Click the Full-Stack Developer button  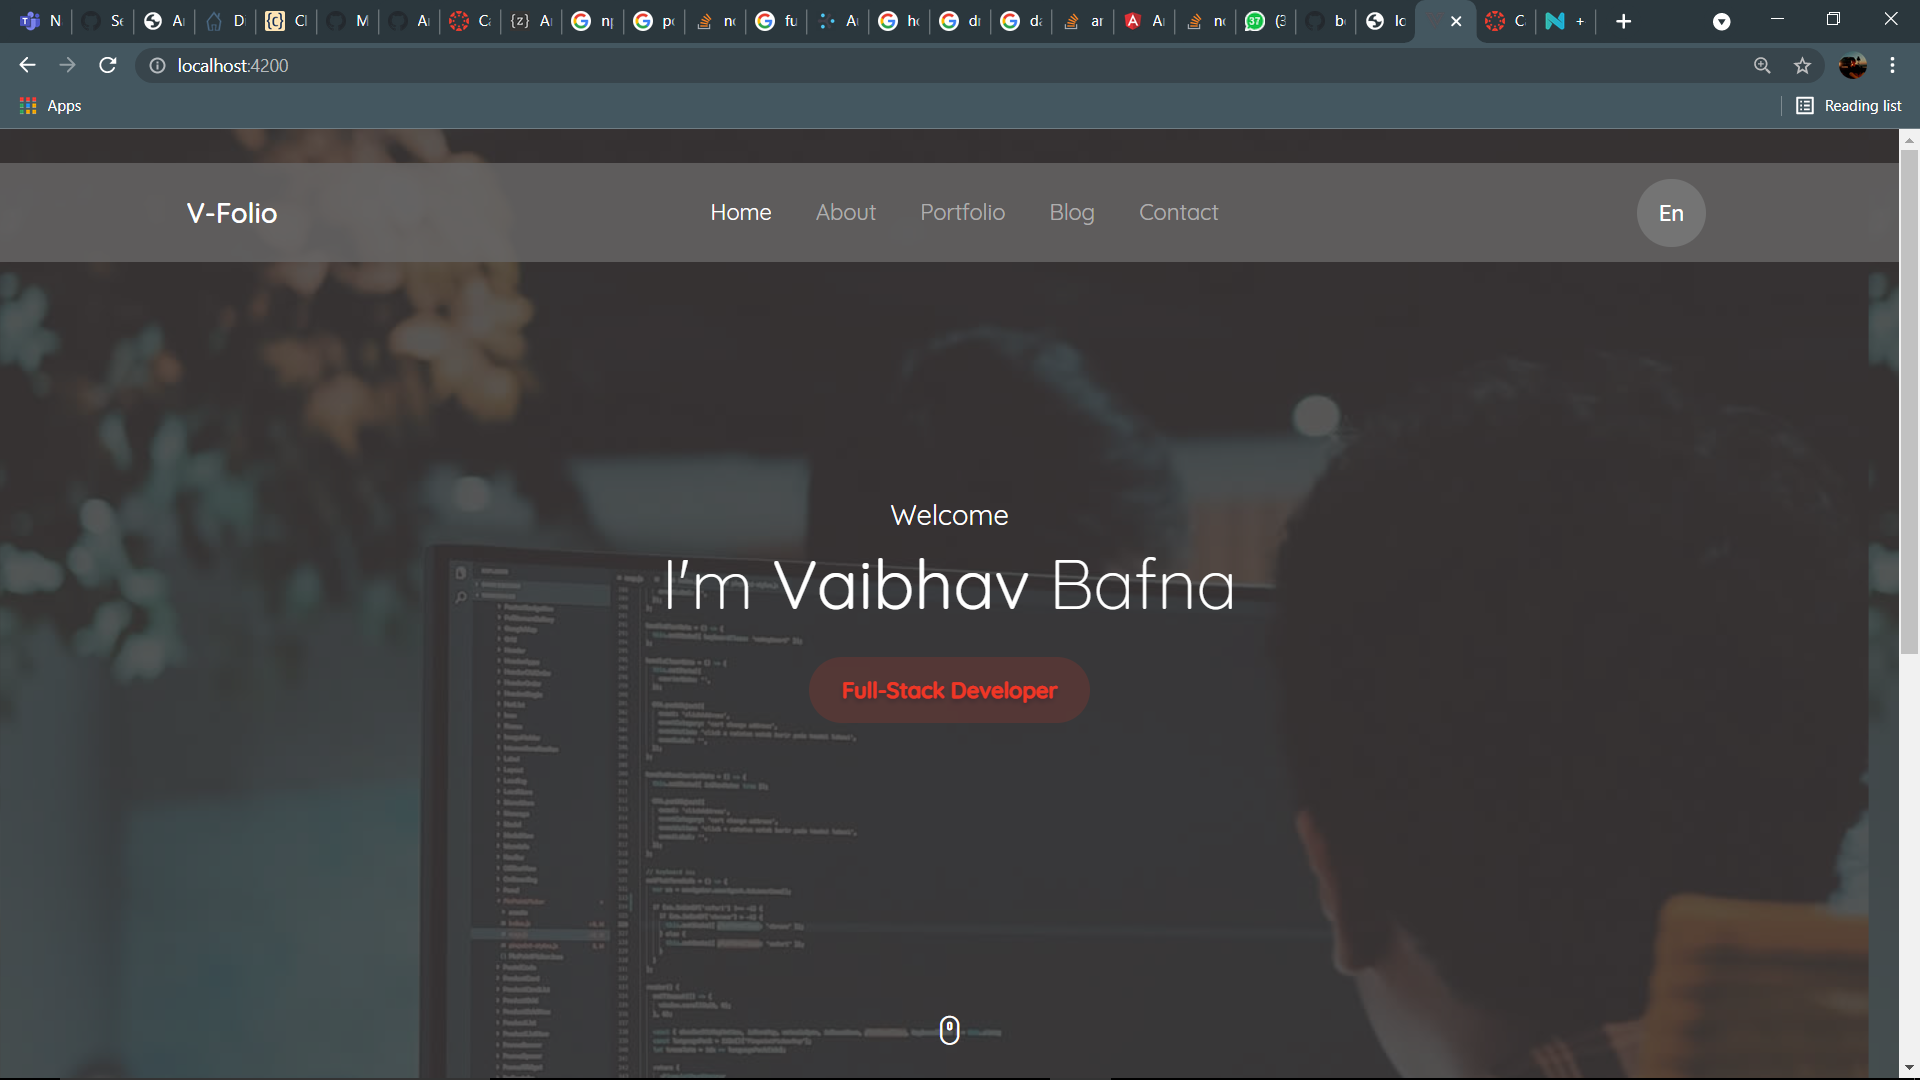click(x=948, y=690)
